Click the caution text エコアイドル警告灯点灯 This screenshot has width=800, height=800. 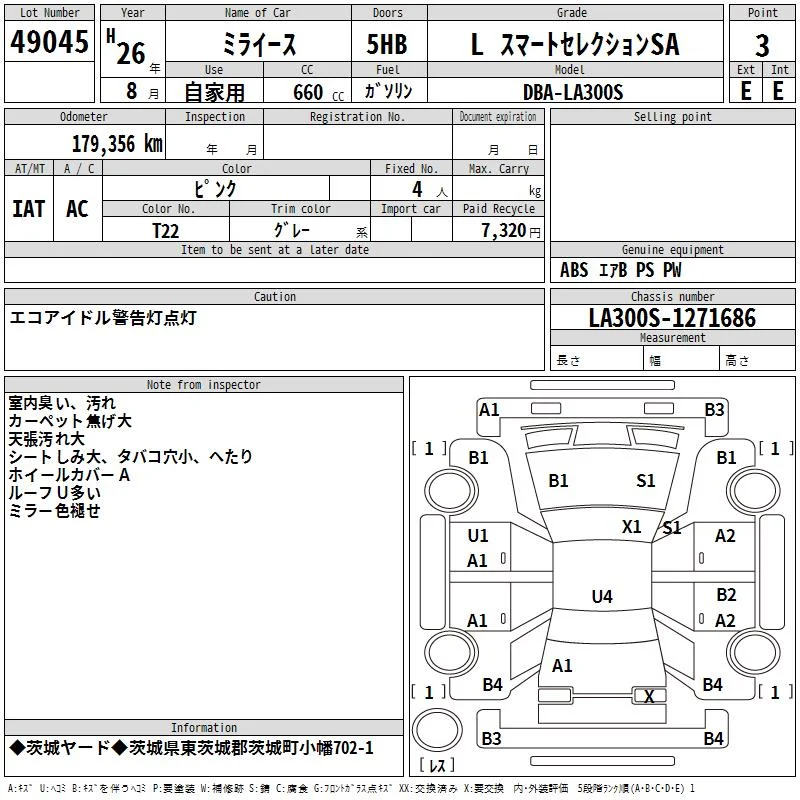tap(103, 318)
